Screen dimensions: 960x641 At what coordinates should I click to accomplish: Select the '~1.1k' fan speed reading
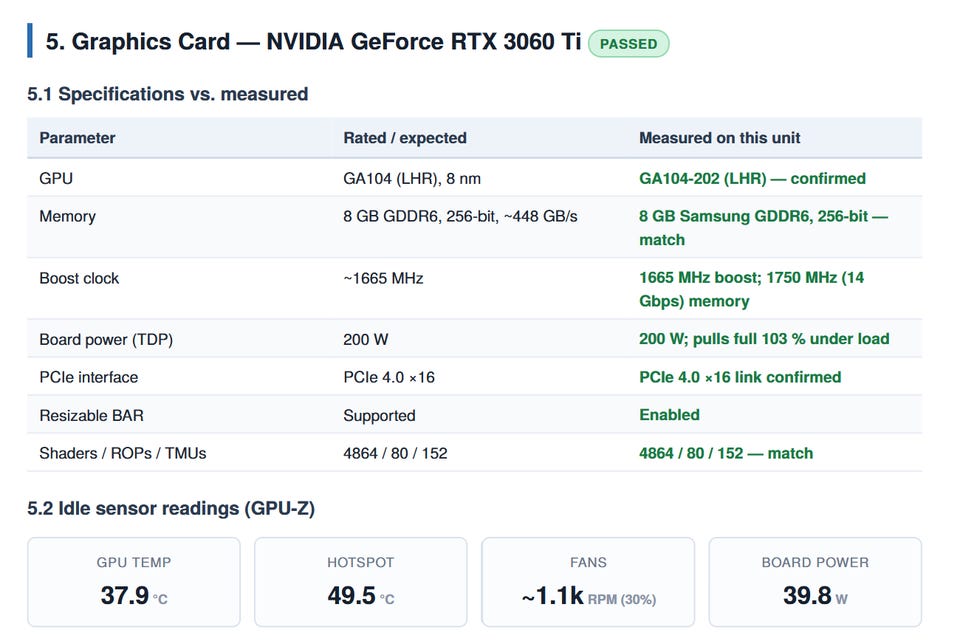click(x=553, y=595)
